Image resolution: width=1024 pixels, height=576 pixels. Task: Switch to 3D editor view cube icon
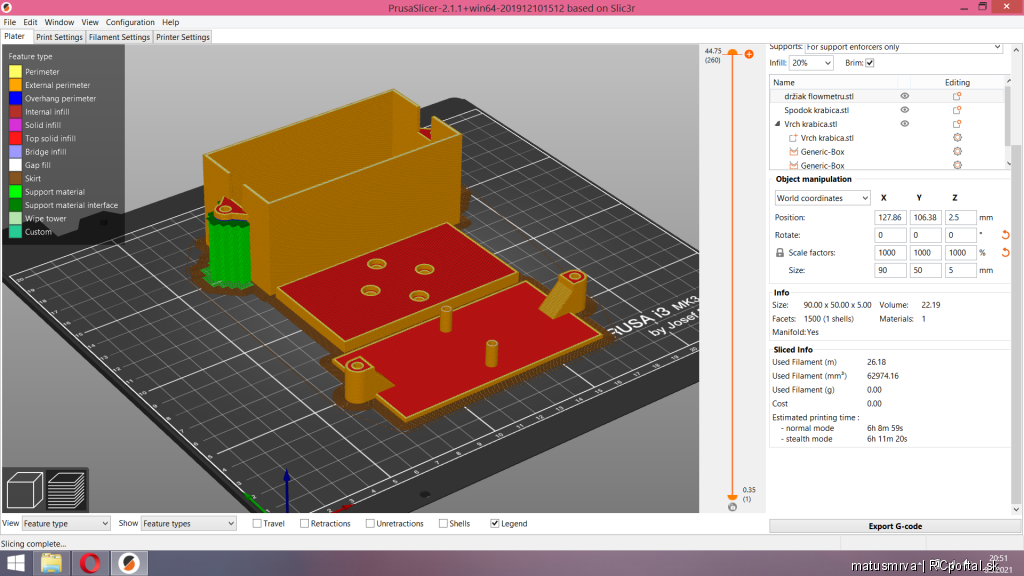(x=24, y=490)
